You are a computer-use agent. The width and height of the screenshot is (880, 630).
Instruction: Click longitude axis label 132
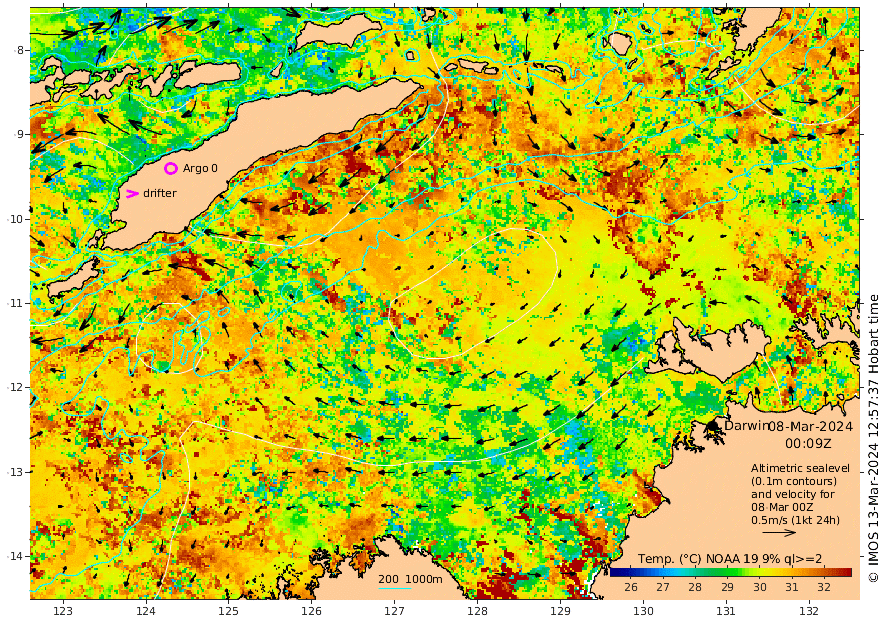(x=809, y=611)
